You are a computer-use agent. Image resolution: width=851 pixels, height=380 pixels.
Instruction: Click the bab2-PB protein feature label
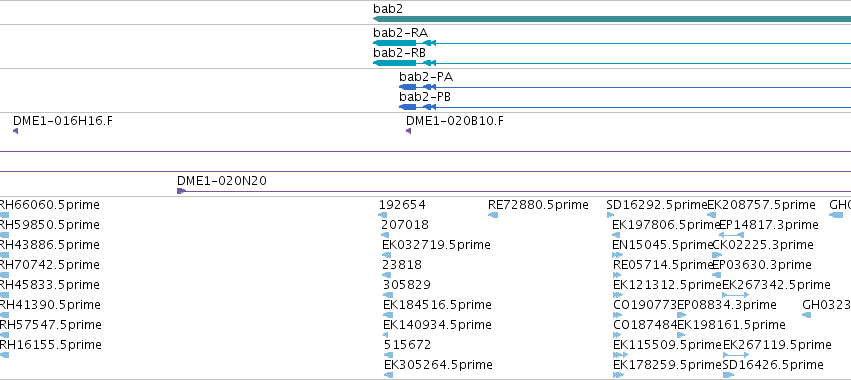point(425,97)
